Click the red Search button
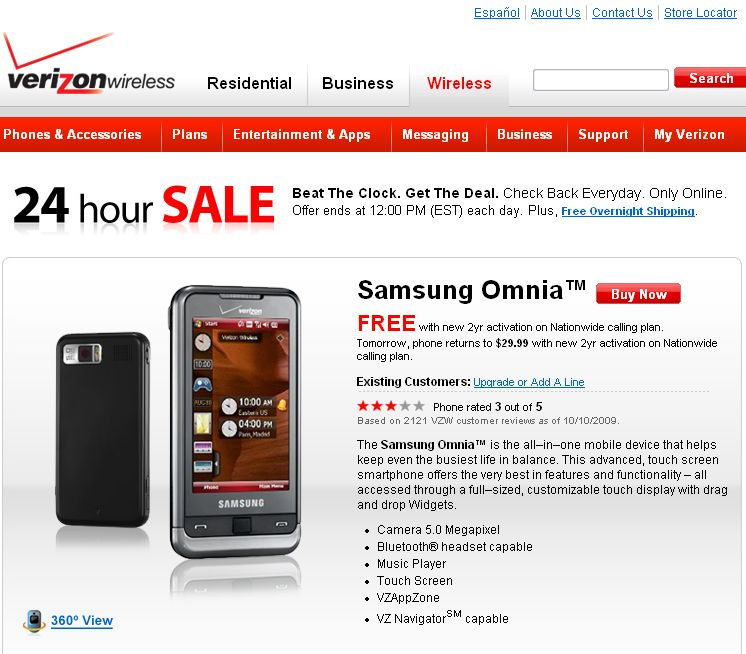Viewport: 746px width, 654px height. (x=710, y=78)
